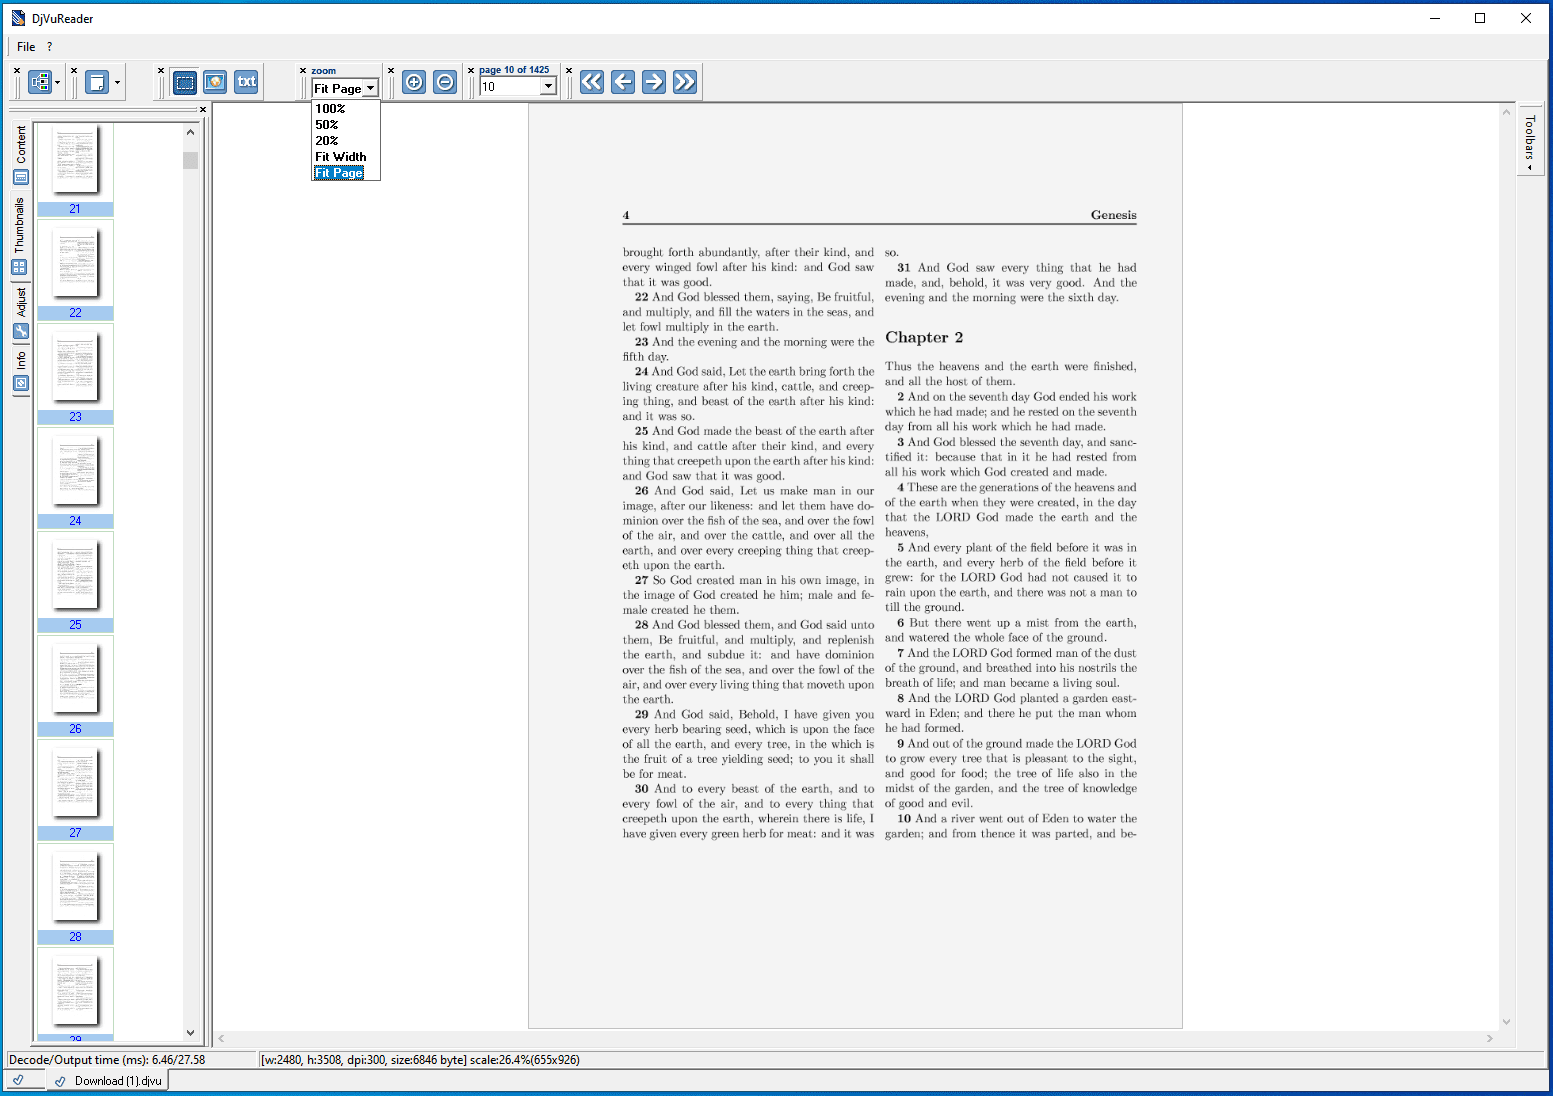Close the thumbnails side panel
Screen dimensions: 1553x1096
click(x=203, y=110)
